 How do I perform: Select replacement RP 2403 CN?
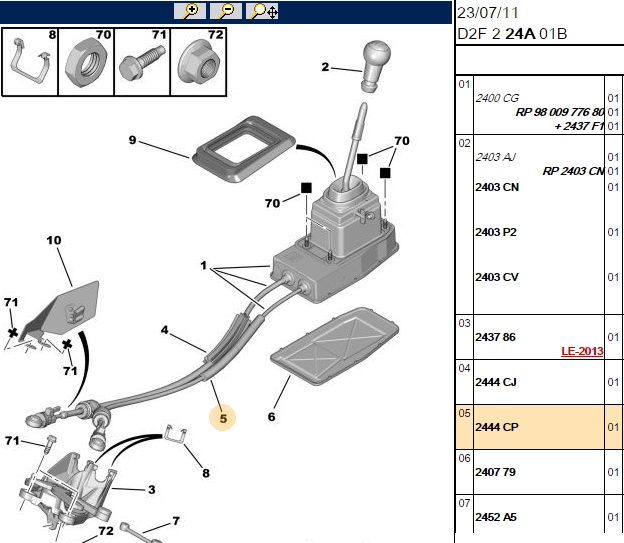pos(573,171)
